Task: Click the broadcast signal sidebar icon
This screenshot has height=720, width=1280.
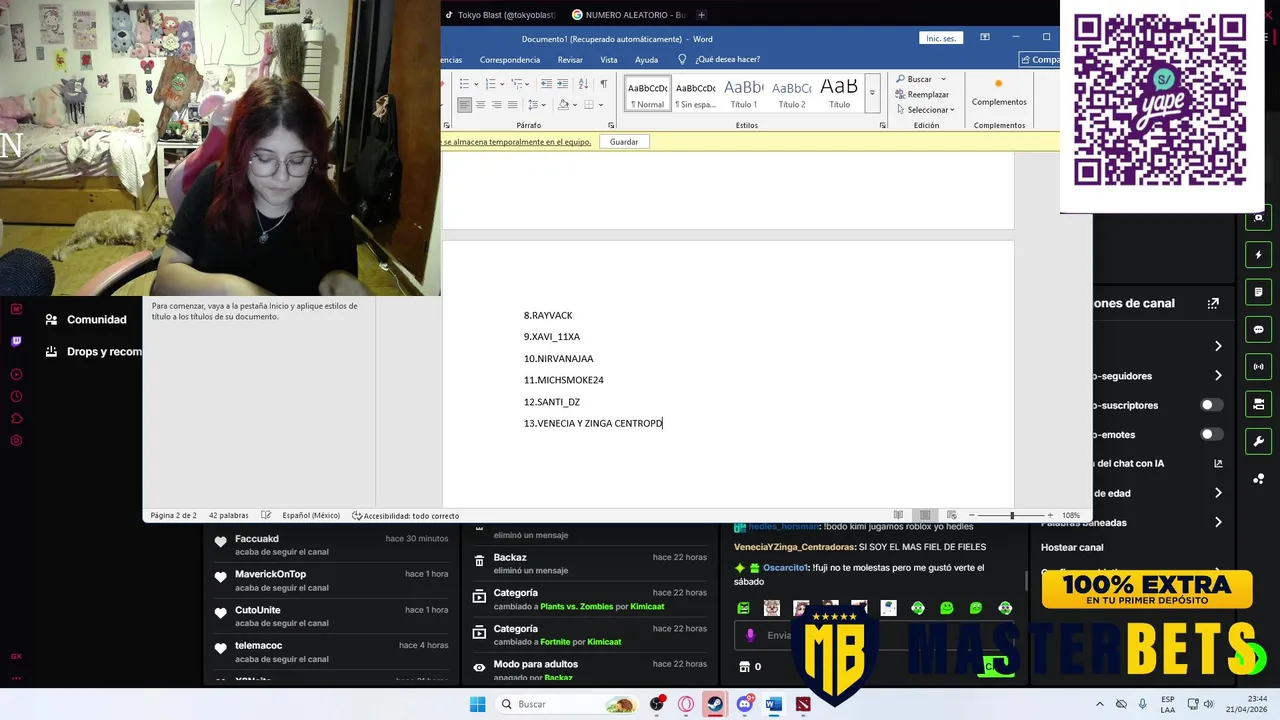Action: [1259, 367]
